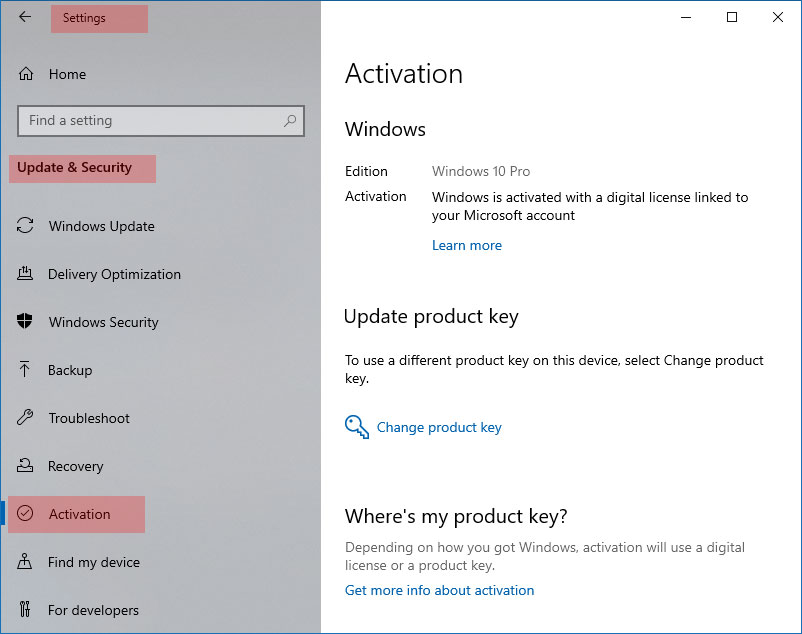Open the Learn more link
This screenshot has width=802, height=634.
467,245
